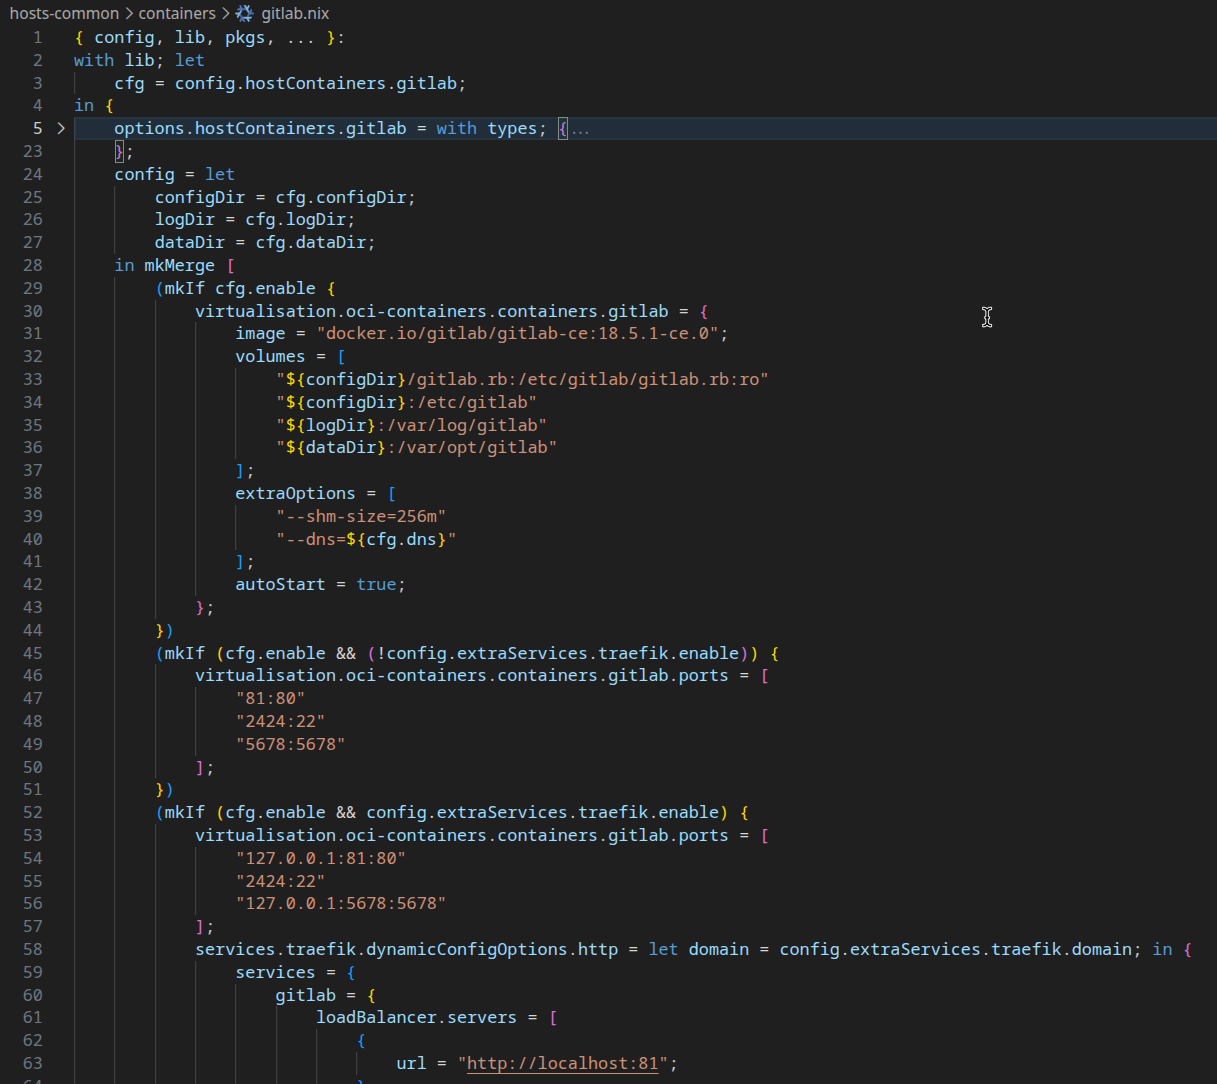The image size is (1217, 1084).
Task: Click "services.traefik.dynamicConfigOptions.http" text
Action: [406, 949]
